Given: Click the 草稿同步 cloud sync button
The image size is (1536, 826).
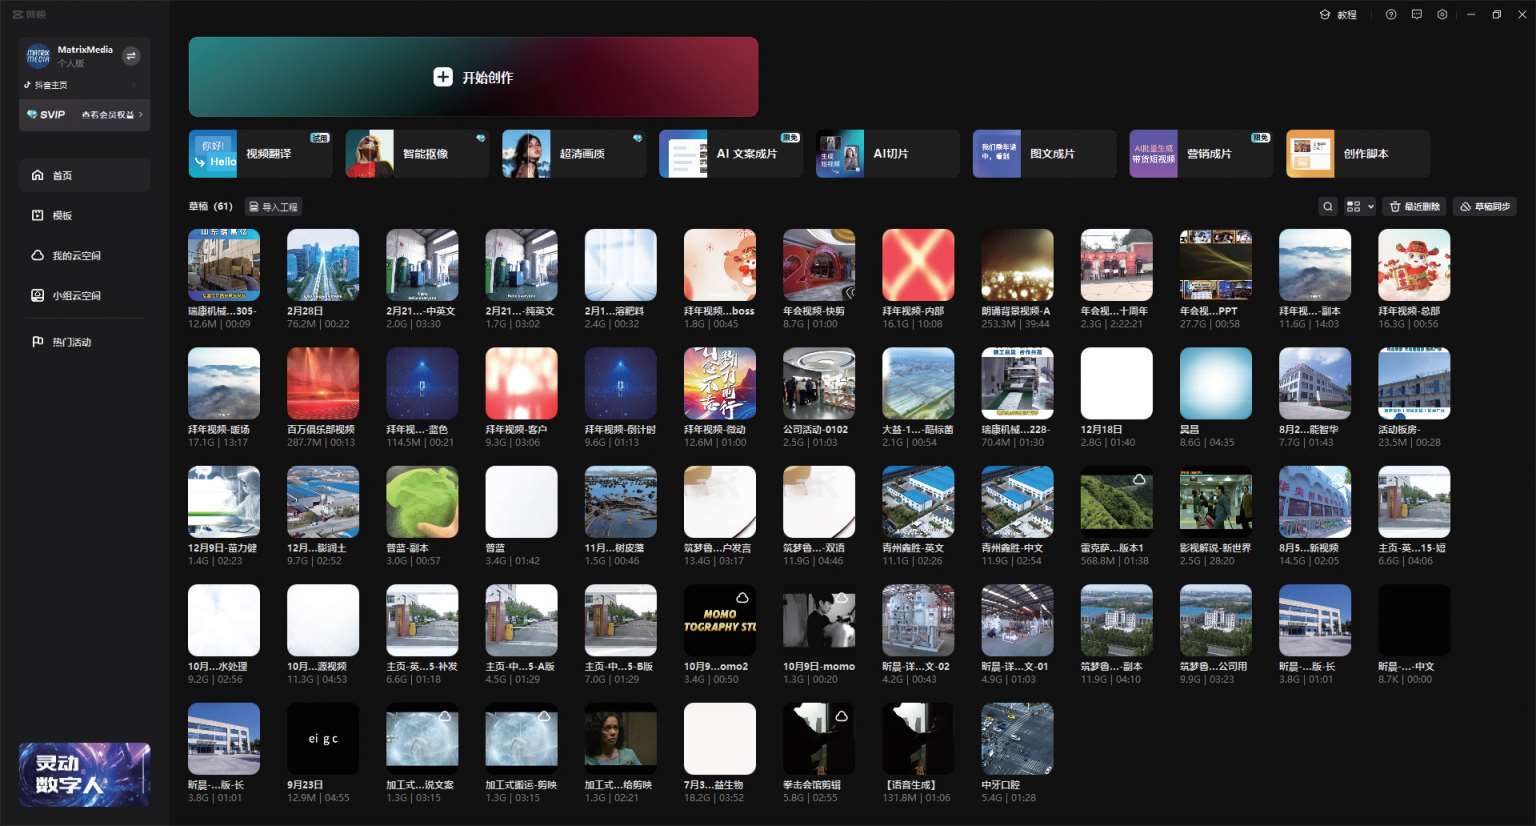Looking at the screenshot, I should (x=1484, y=207).
